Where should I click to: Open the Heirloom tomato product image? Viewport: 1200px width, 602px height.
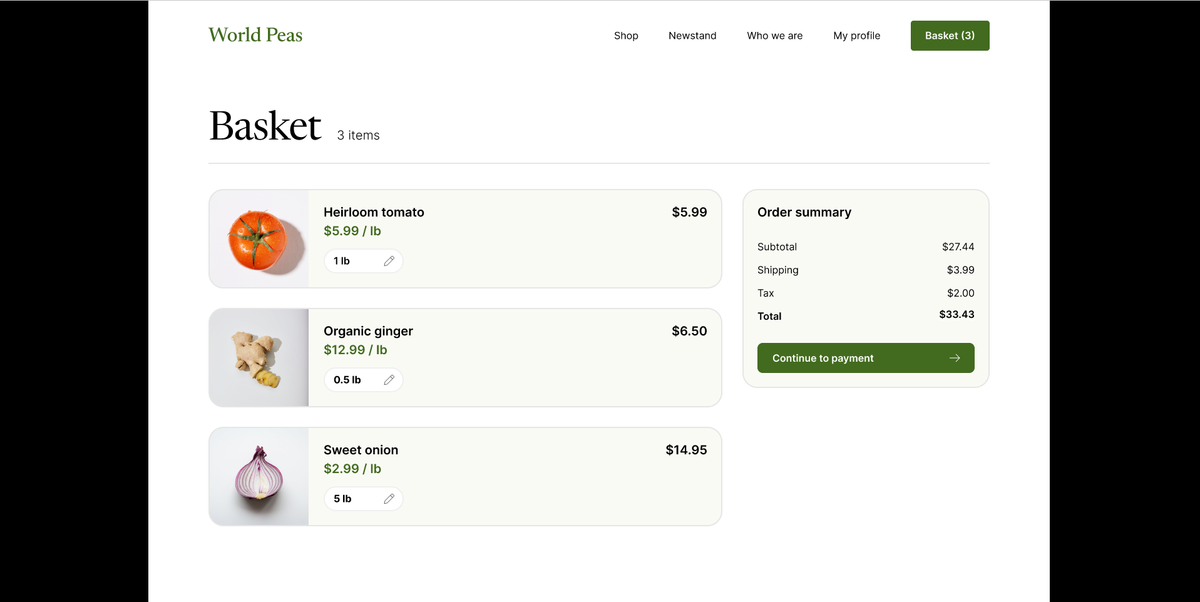coord(259,239)
